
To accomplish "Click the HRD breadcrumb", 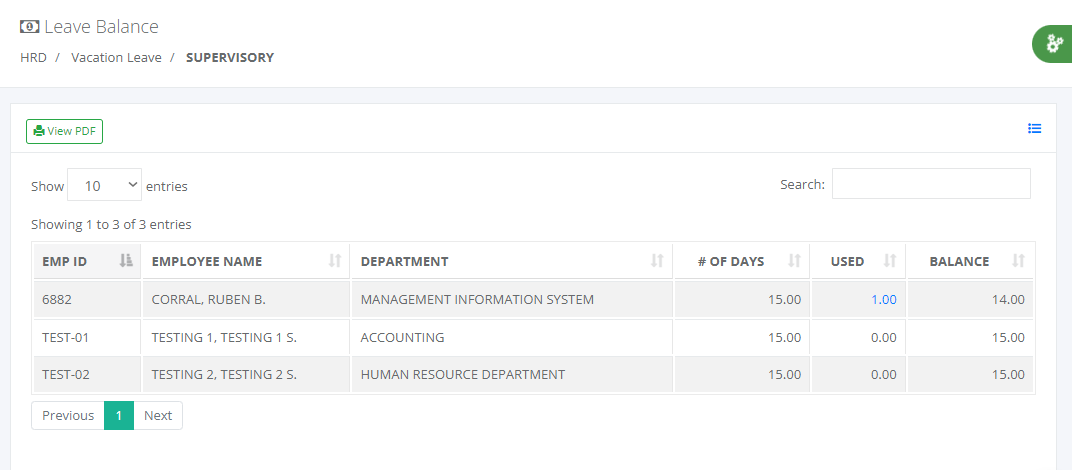I will click(x=34, y=57).
